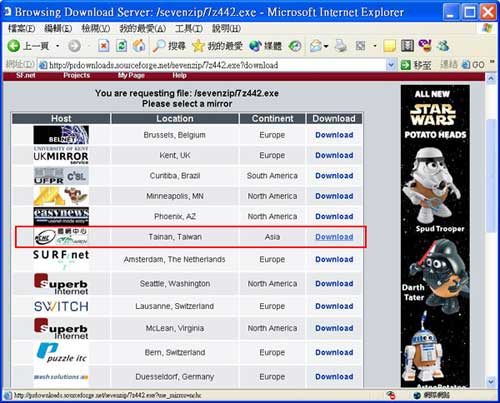Click the Forward navigation arrow icon

click(x=74, y=46)
